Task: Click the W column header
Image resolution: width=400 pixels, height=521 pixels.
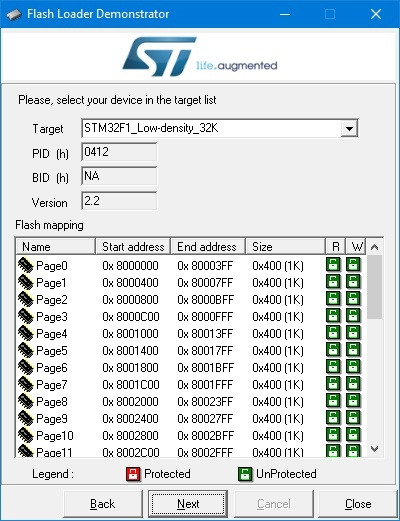Action: (356, 247)
